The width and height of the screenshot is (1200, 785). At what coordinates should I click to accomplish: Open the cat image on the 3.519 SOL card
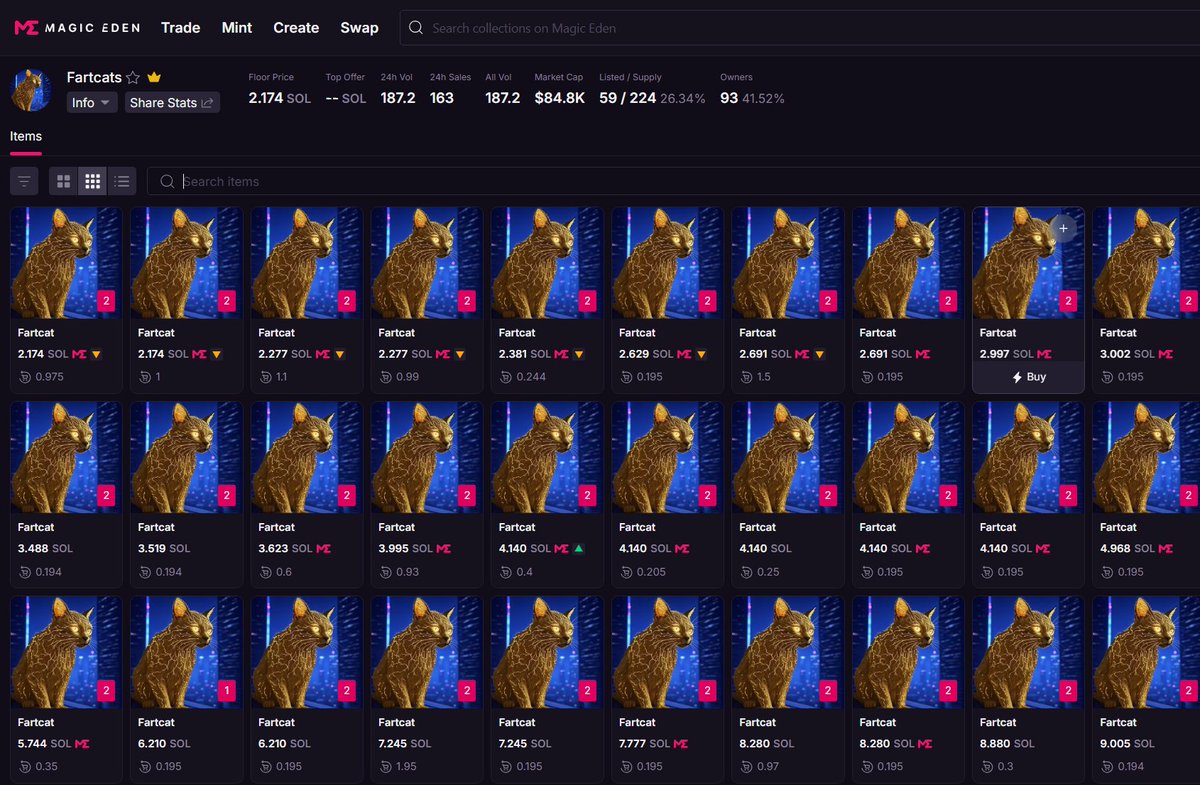pyautogui.click(x=186, y=459)
